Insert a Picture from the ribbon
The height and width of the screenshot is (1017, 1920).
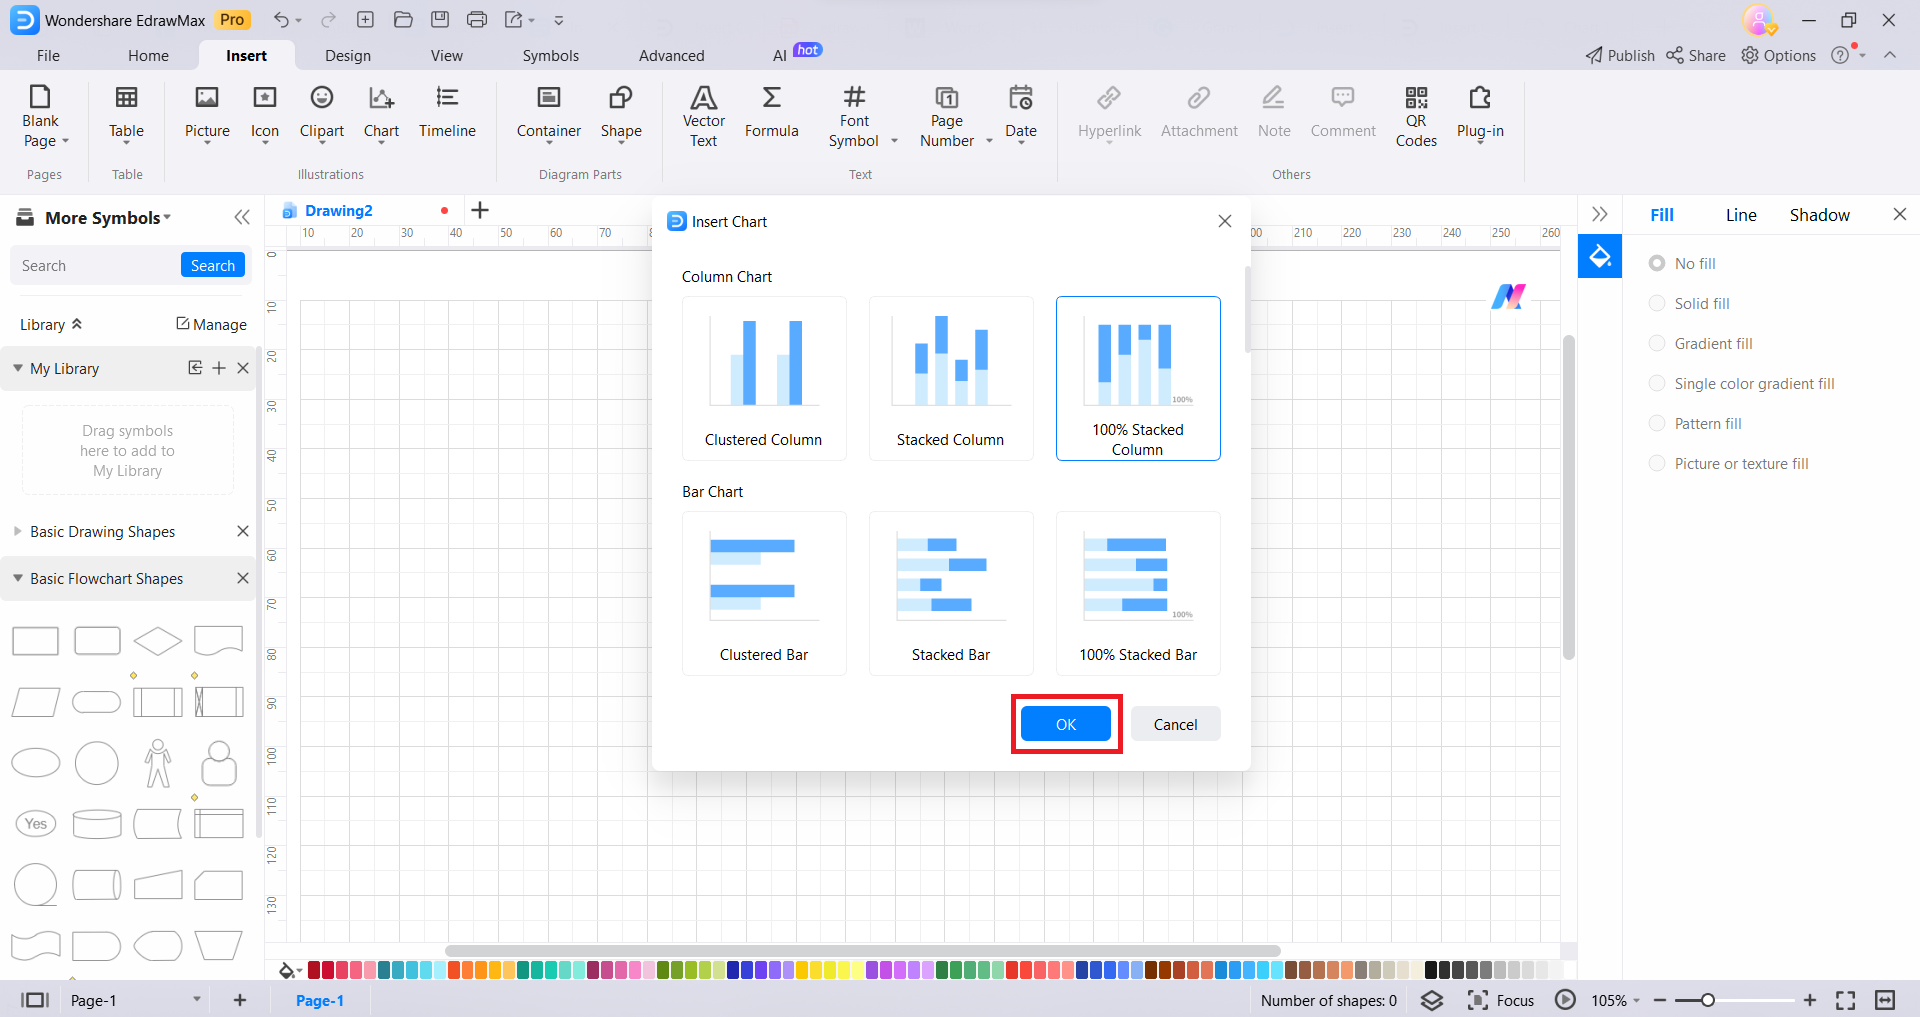pyautogui.click(x=207, y=115)
